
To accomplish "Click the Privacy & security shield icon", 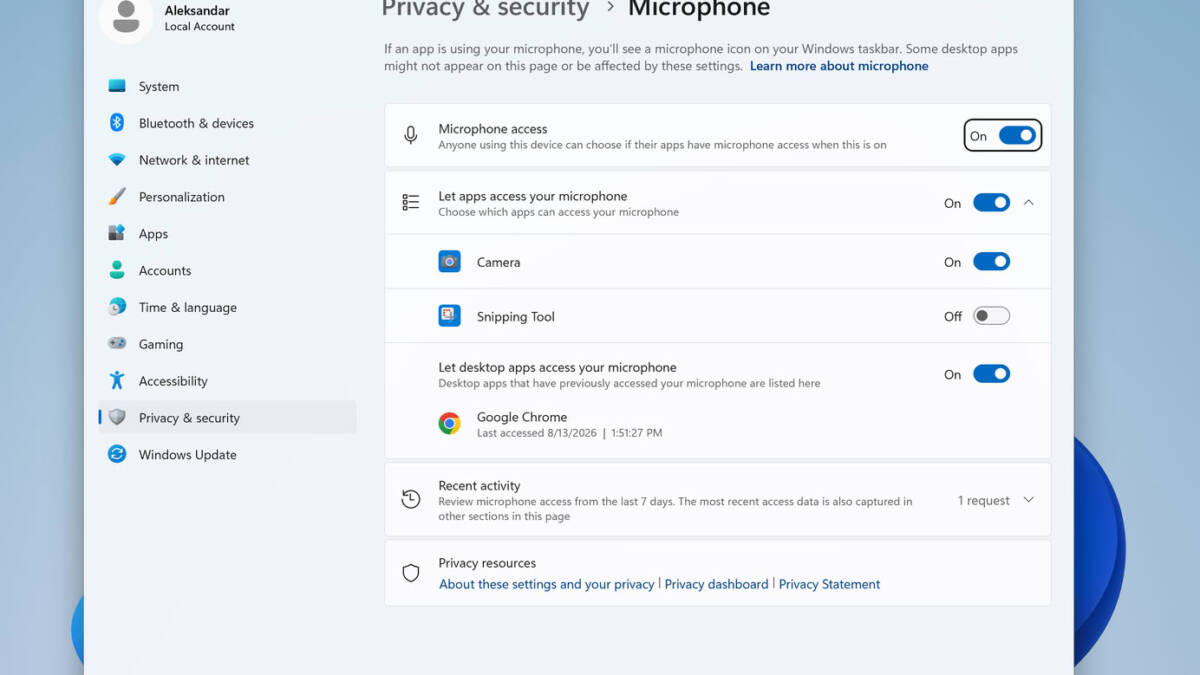I will (x=117, y=418).
